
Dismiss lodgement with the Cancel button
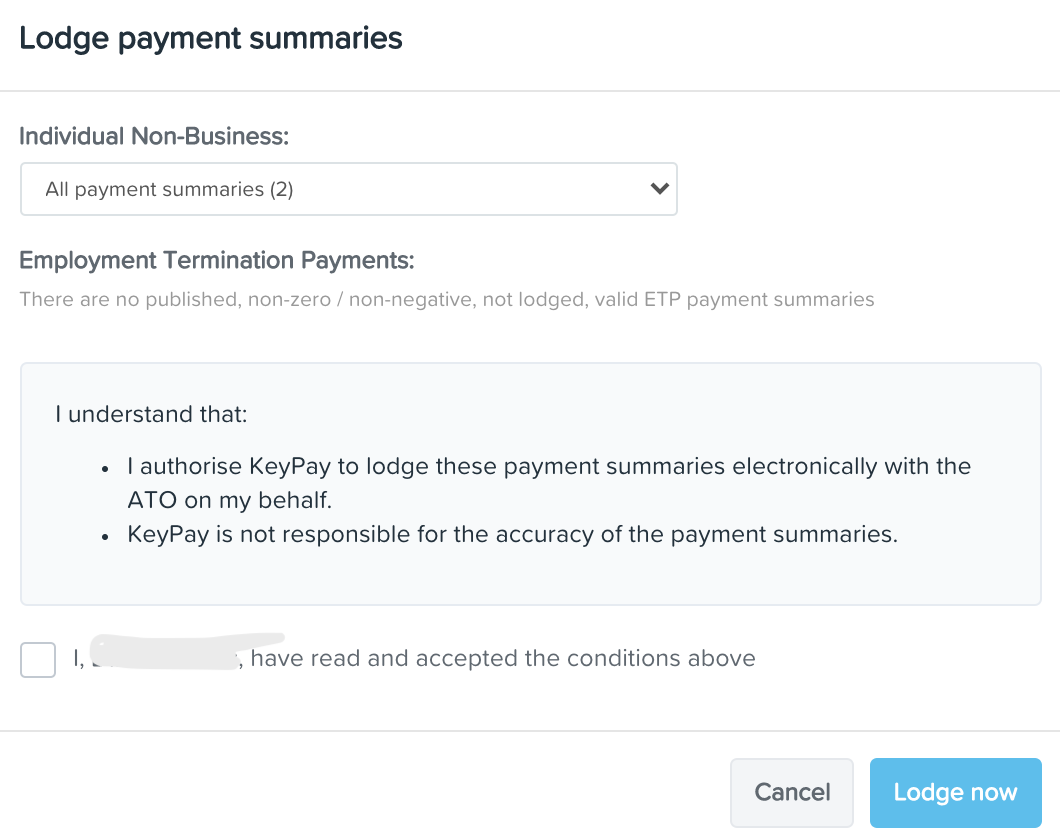(791, 792)
